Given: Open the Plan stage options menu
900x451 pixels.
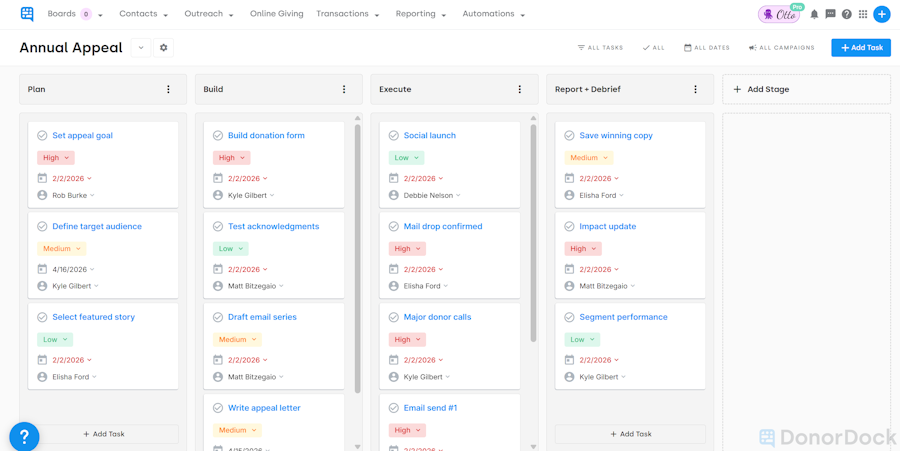Looking at the screenshot, I should 168,89.
